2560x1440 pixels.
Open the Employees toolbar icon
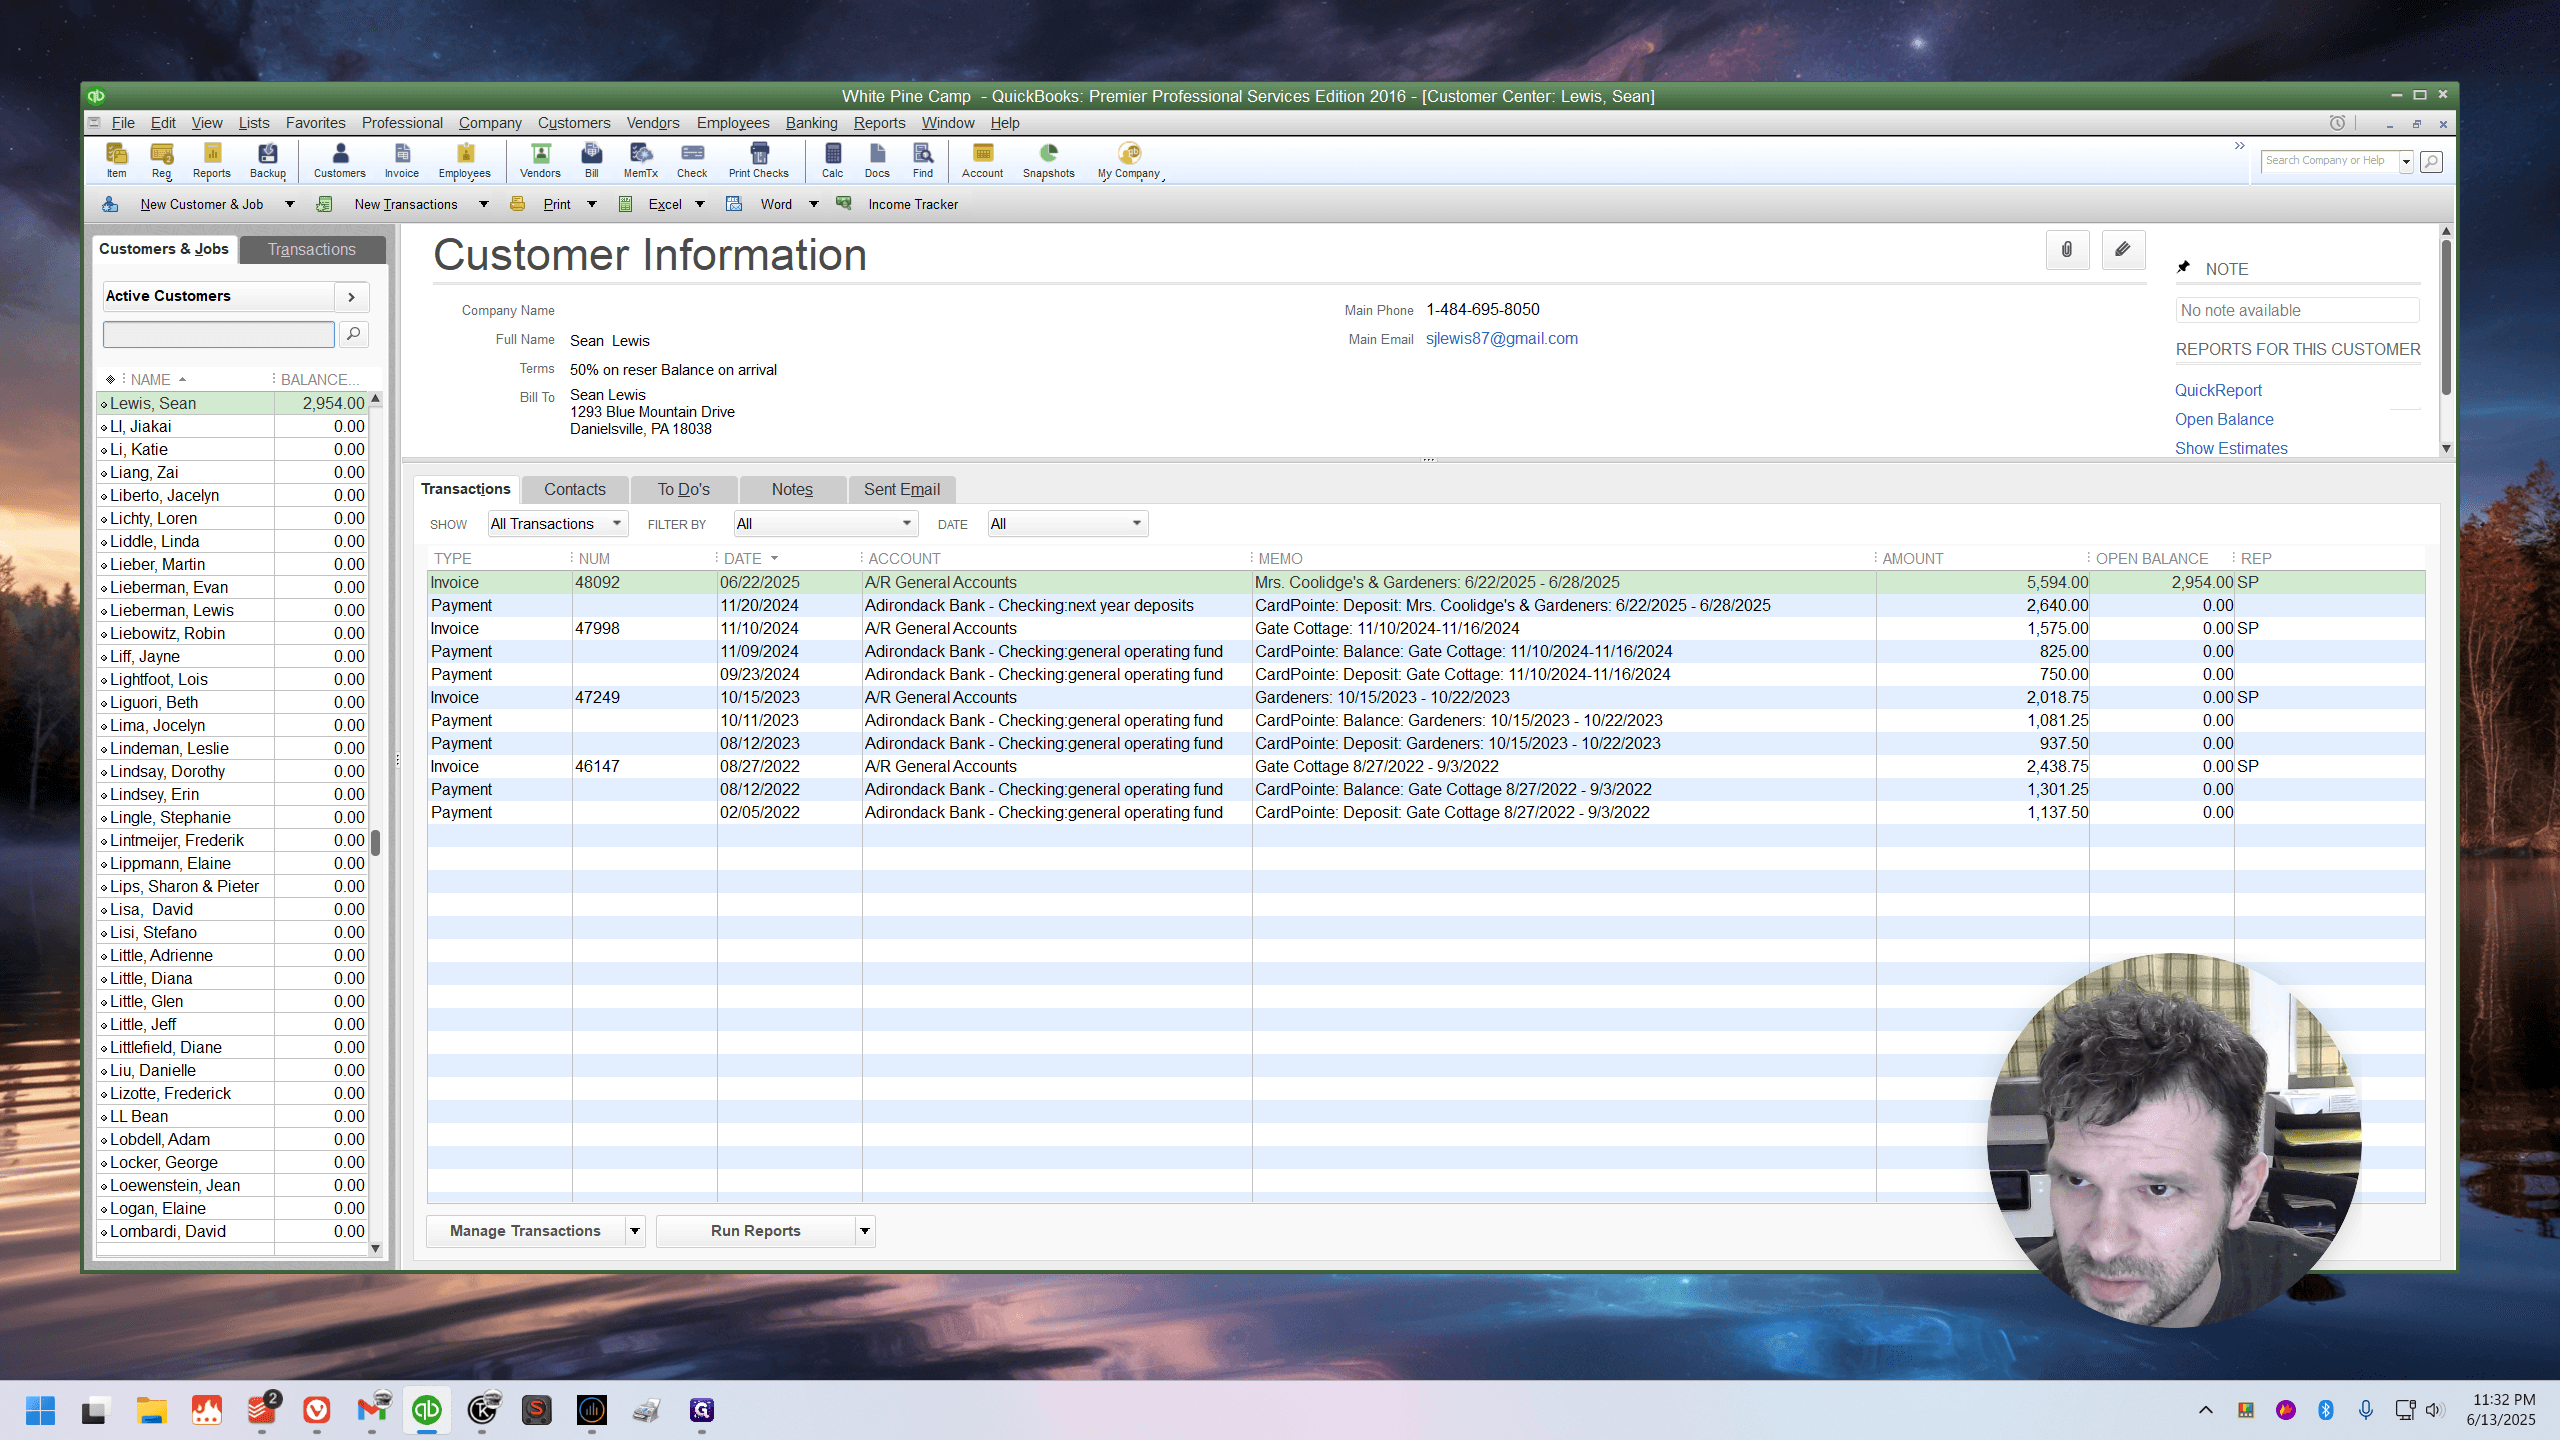click(x=465, y=160)
